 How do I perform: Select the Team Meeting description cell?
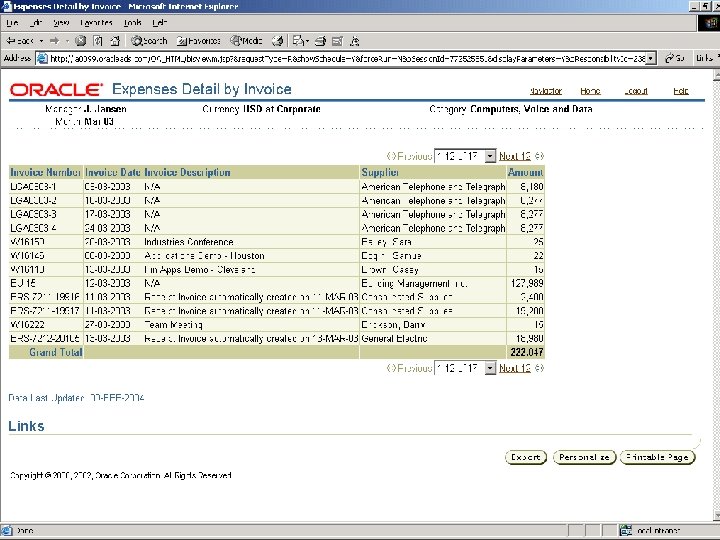click(251, 325)
